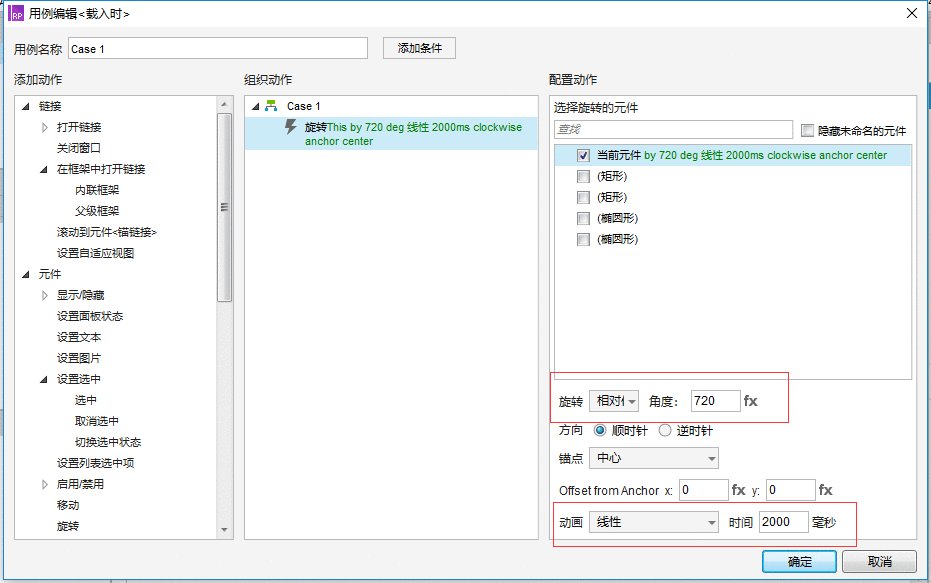Select the 内联框架 action
Screen dimensions: 931x583
(x=97, y=190)
